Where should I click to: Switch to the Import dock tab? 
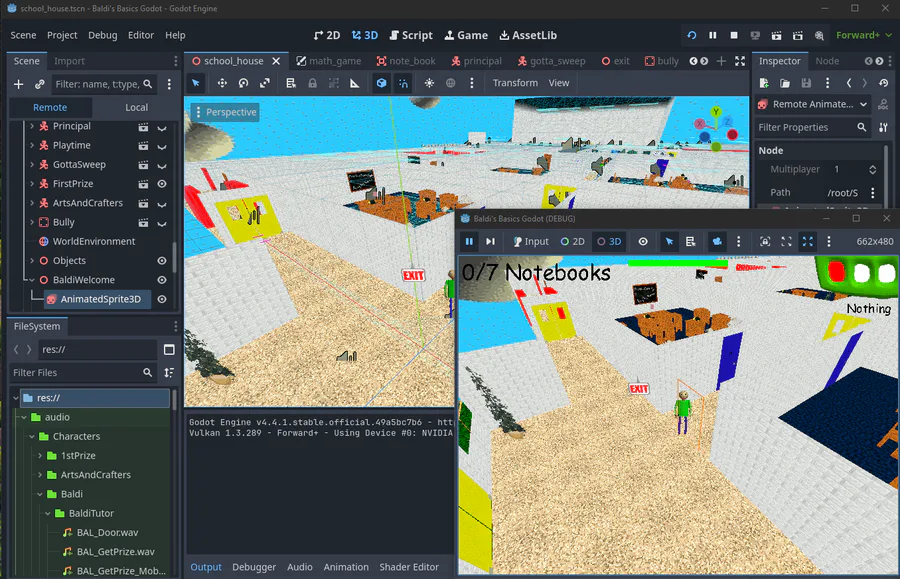(69, 61)
